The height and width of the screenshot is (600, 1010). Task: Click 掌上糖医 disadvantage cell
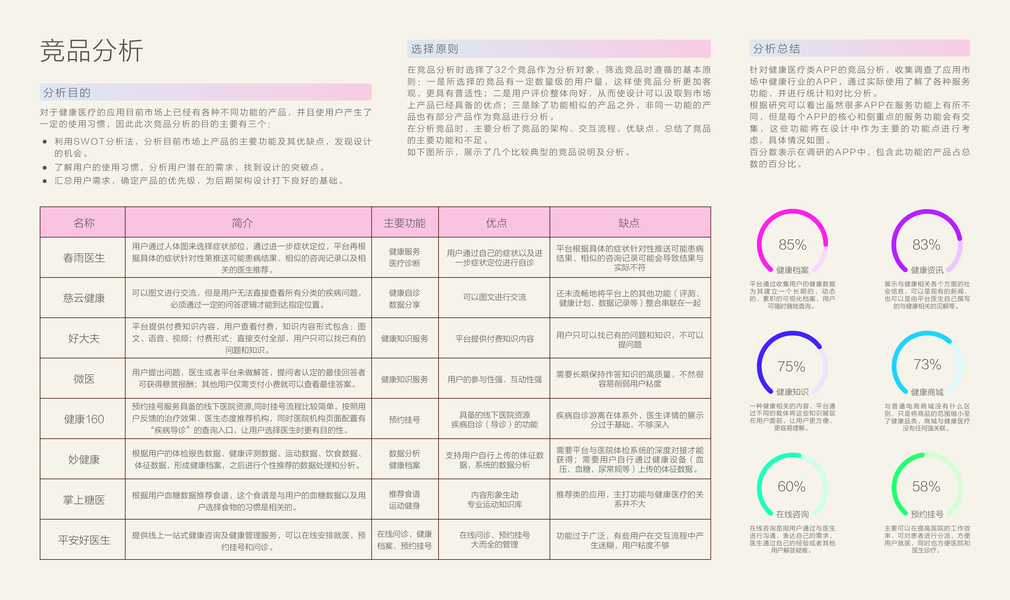[630, 499]
